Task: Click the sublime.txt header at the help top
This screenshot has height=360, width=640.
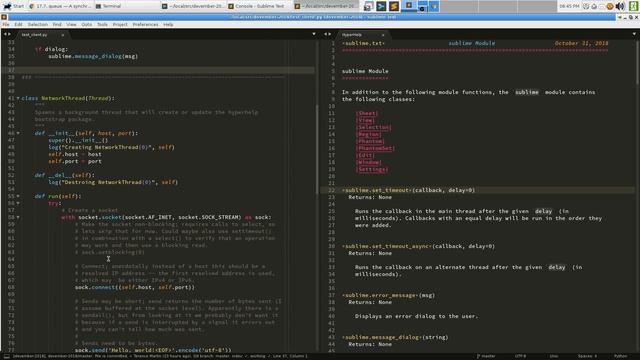Action: (x=363, y=43)
